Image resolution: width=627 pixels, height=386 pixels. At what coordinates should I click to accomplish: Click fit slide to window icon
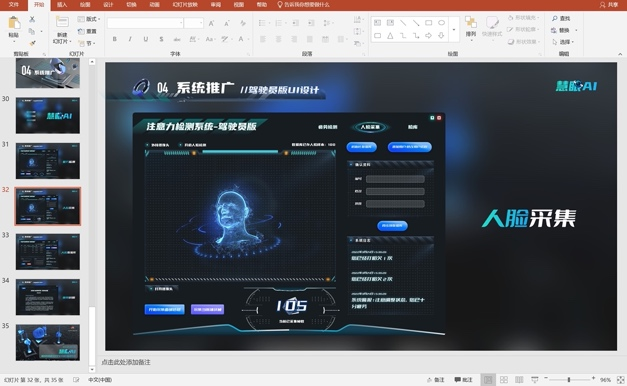click(621, 380)
